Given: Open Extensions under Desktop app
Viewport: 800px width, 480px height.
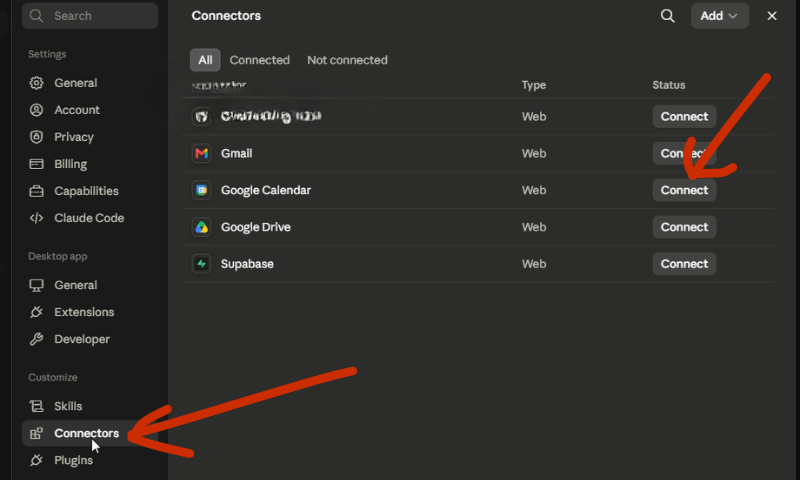Looking at the screenshot, I should click(84, 312).
